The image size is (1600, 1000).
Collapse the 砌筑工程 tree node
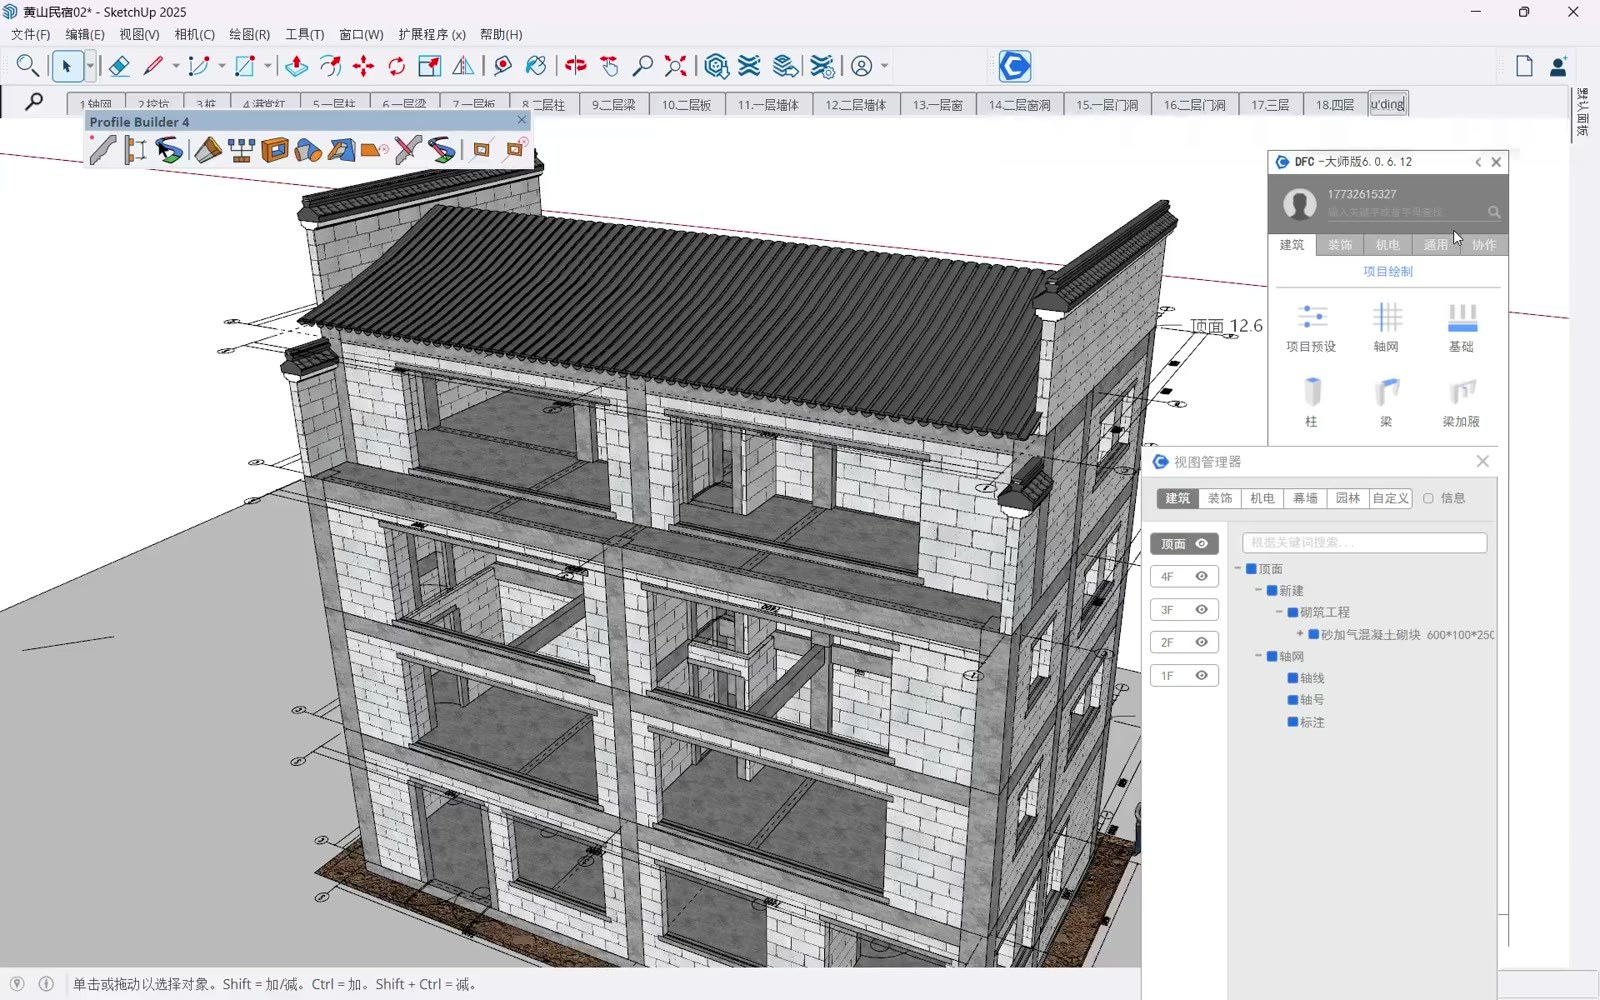pyautogui.click(x=1279, y=612)
